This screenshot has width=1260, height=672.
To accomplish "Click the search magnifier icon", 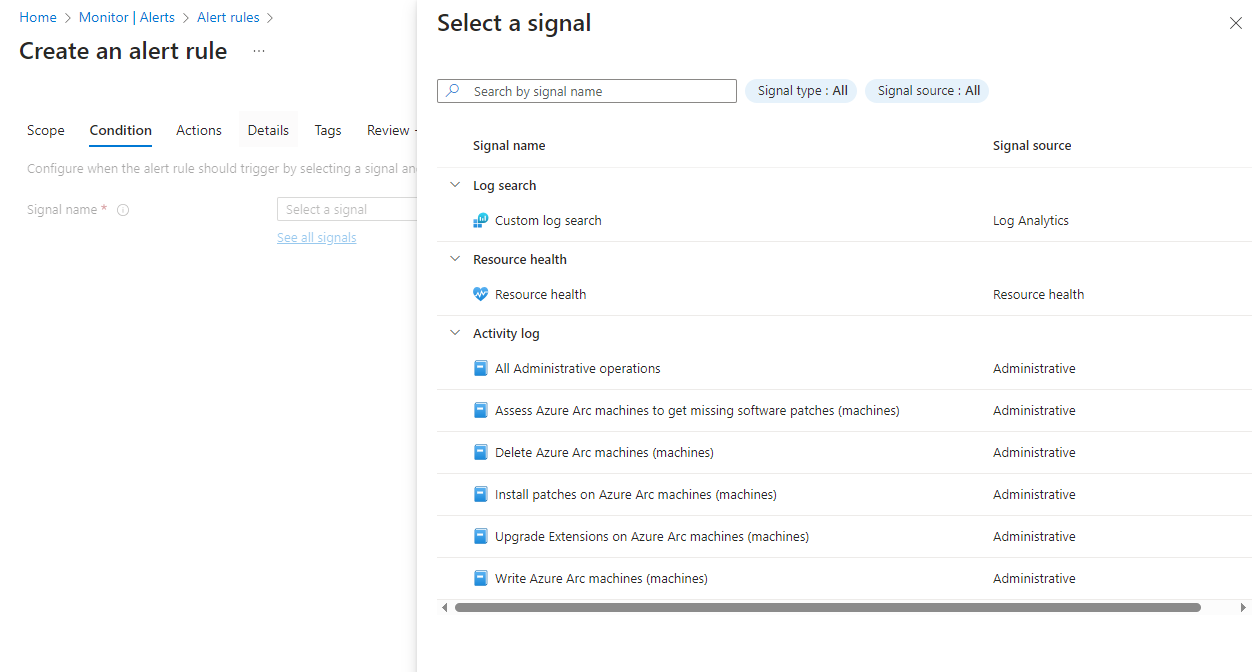I will pos(453,91).
